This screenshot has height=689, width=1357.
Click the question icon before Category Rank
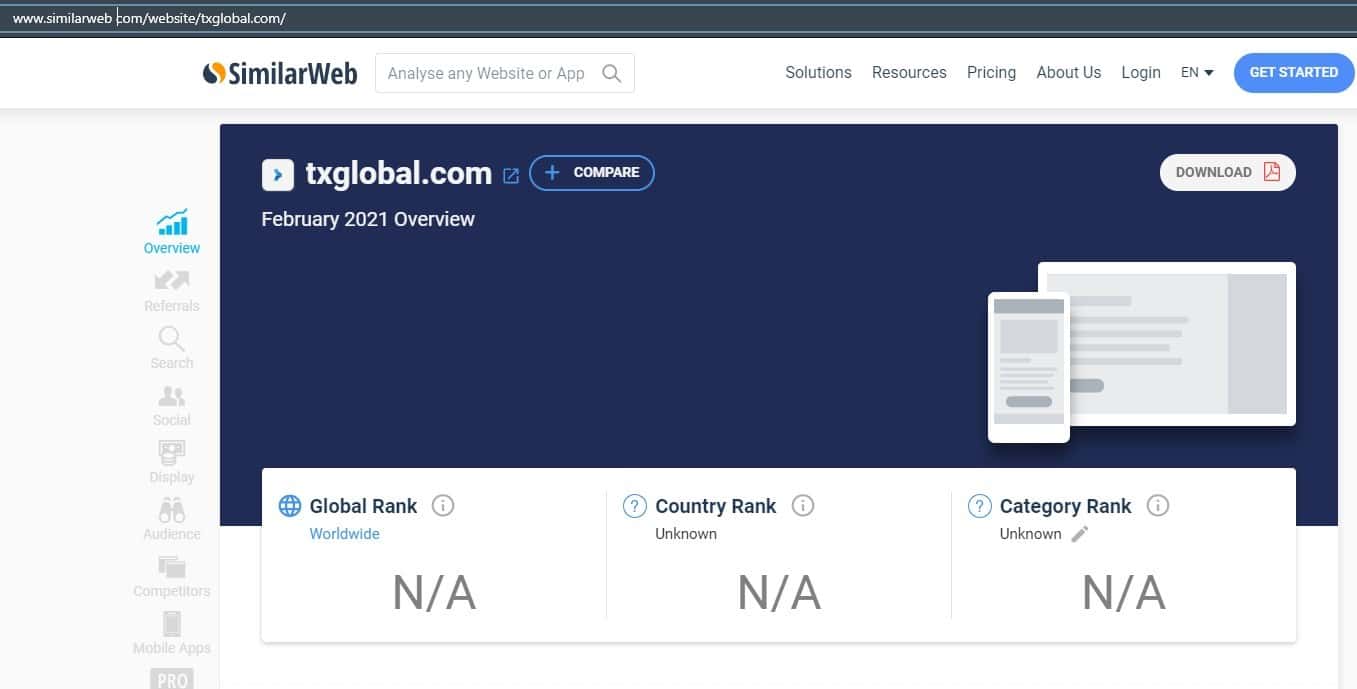pyautogui.click(x=979, y=506)
